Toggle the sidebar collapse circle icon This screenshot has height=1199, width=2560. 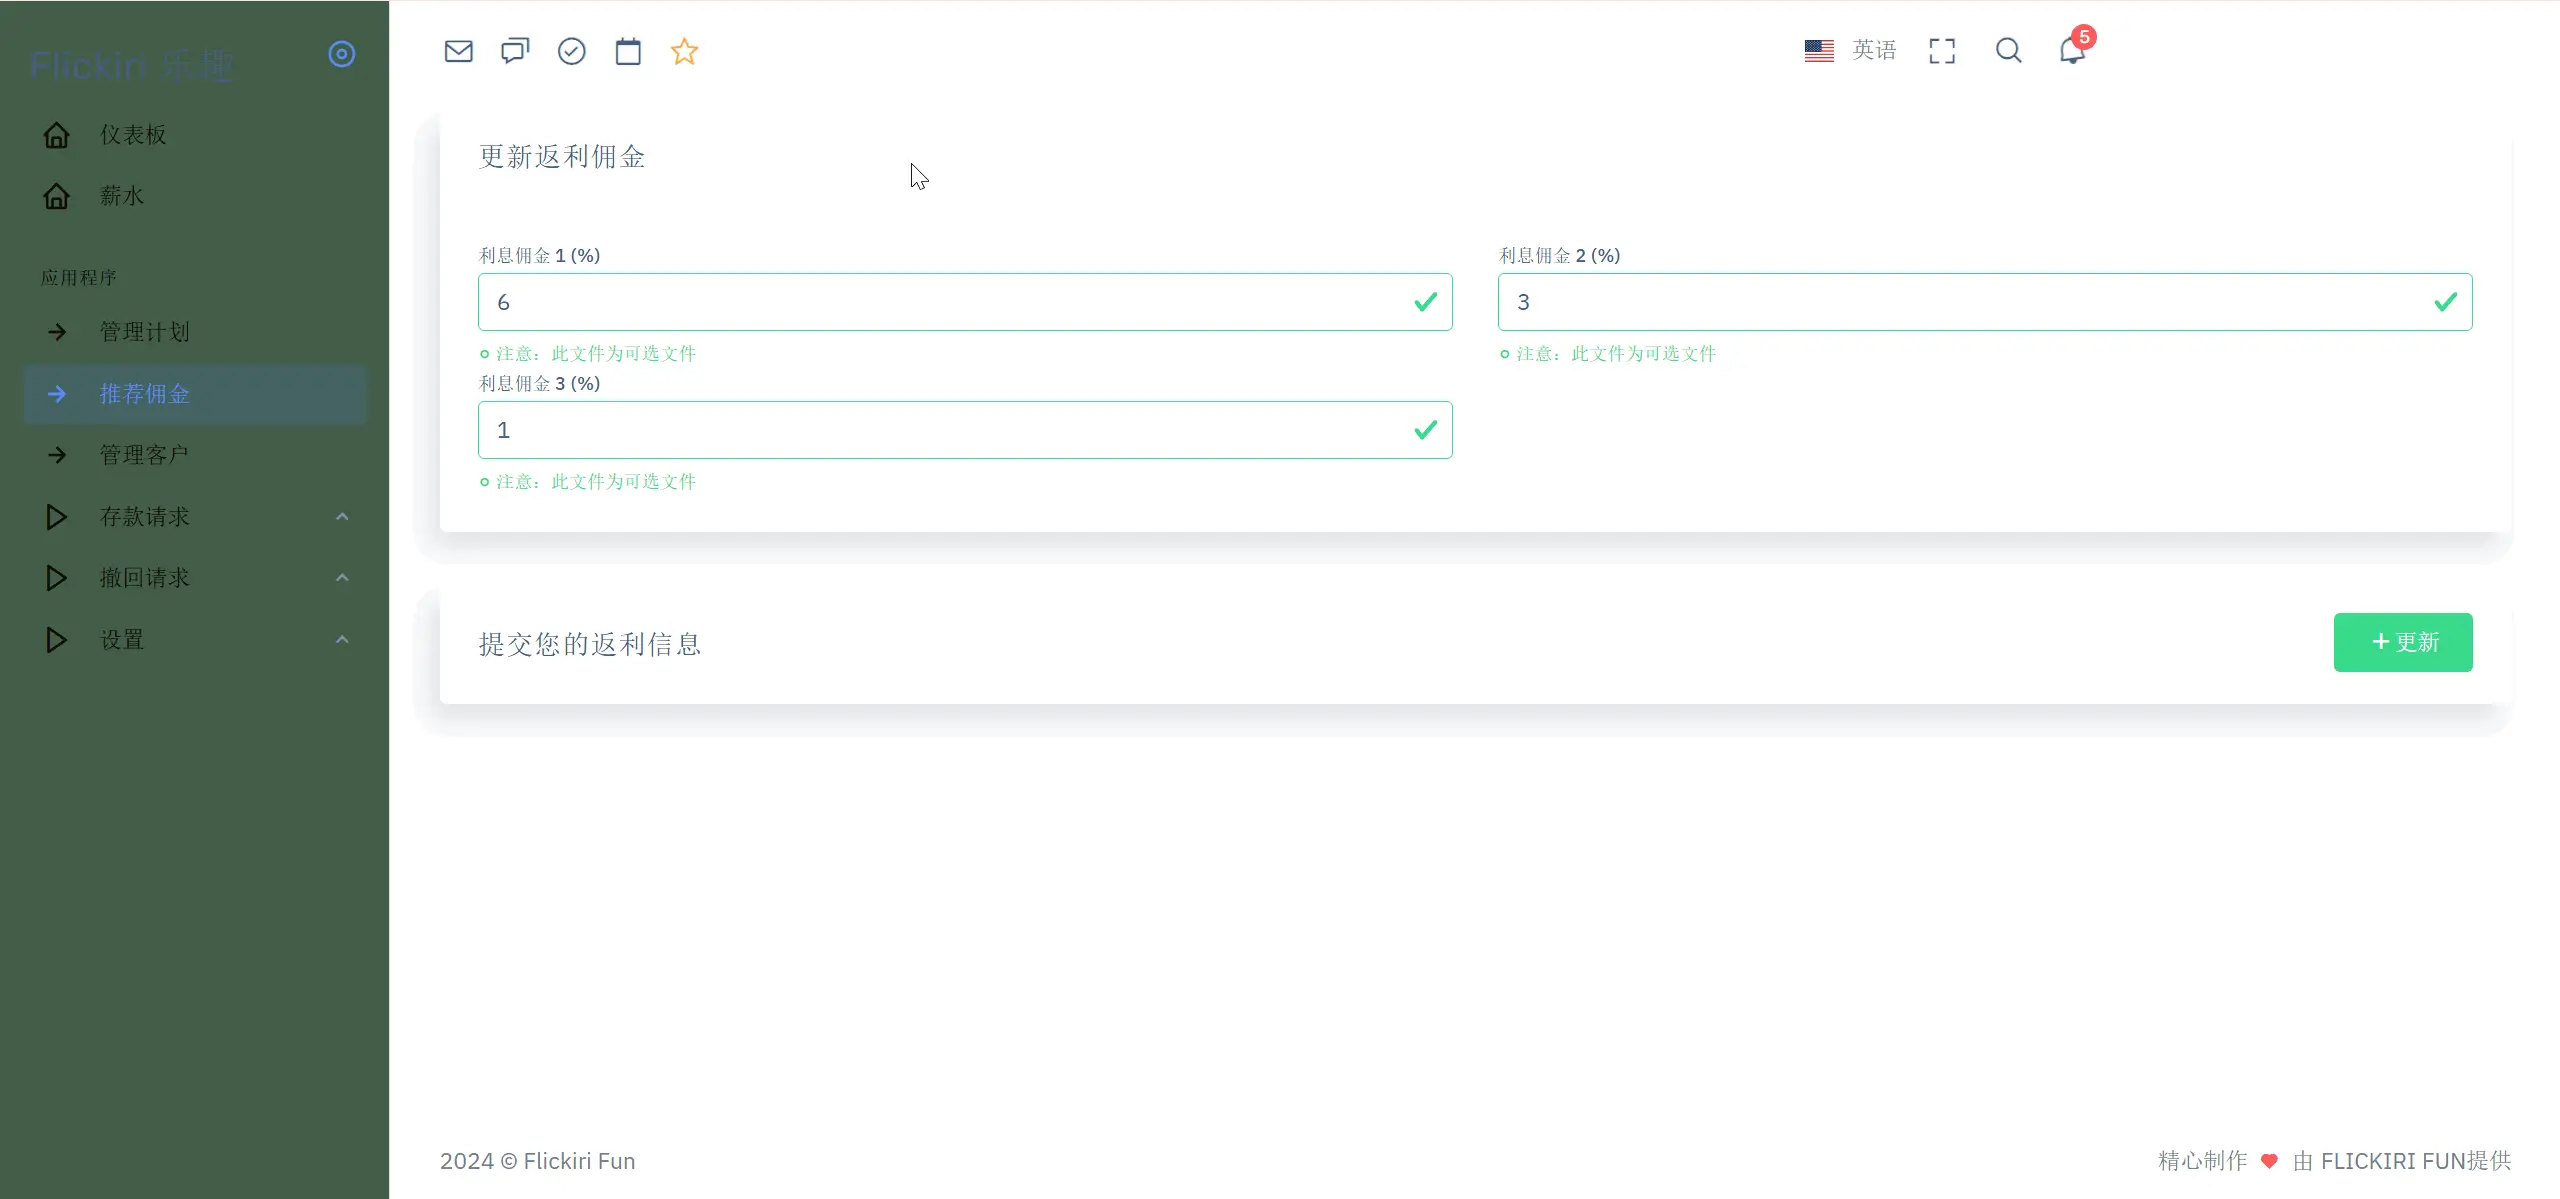pyautogui.click(x=342, y=54)
